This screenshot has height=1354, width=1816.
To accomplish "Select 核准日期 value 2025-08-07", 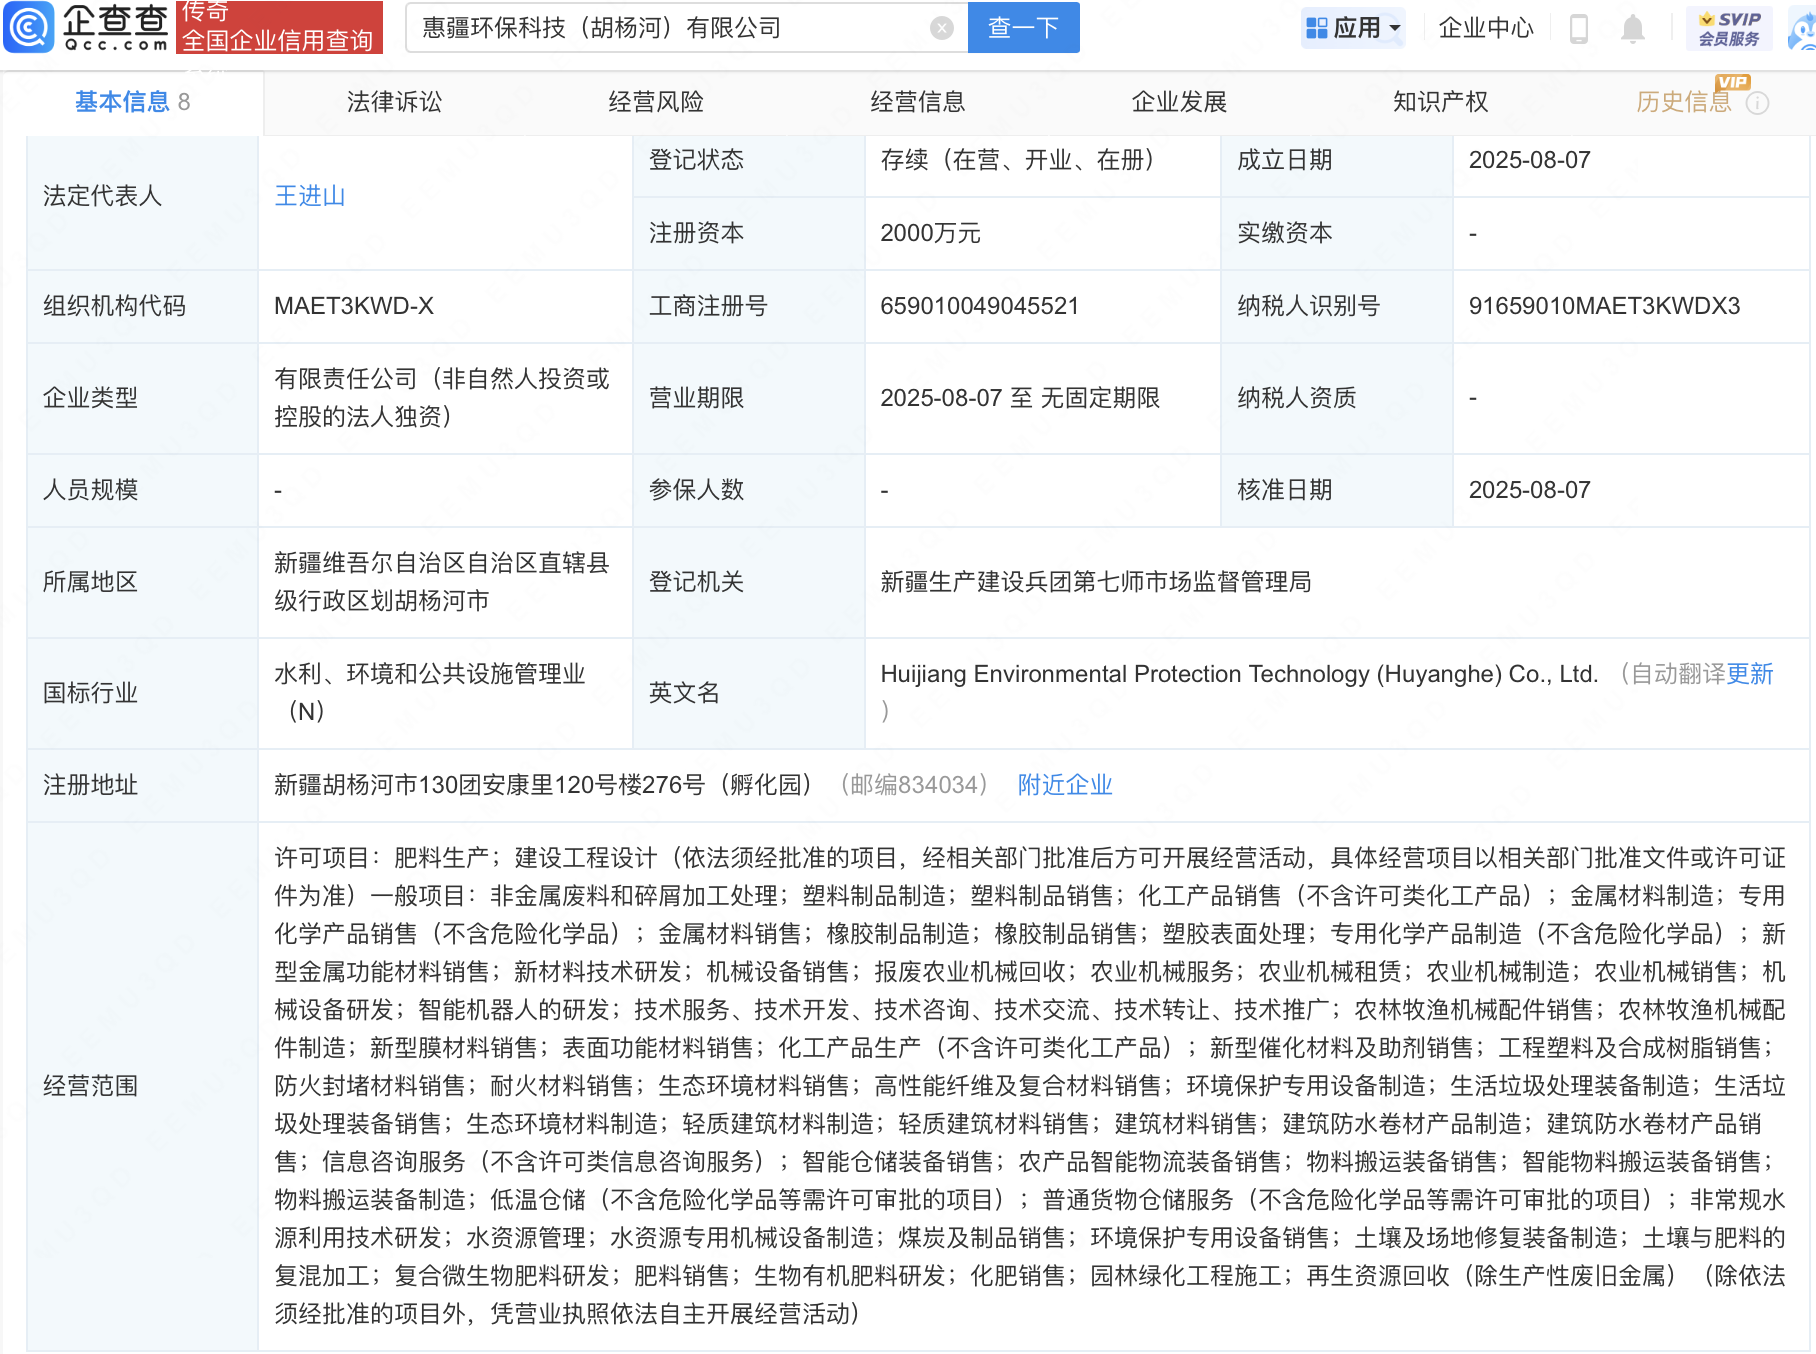I will 1529,490.
